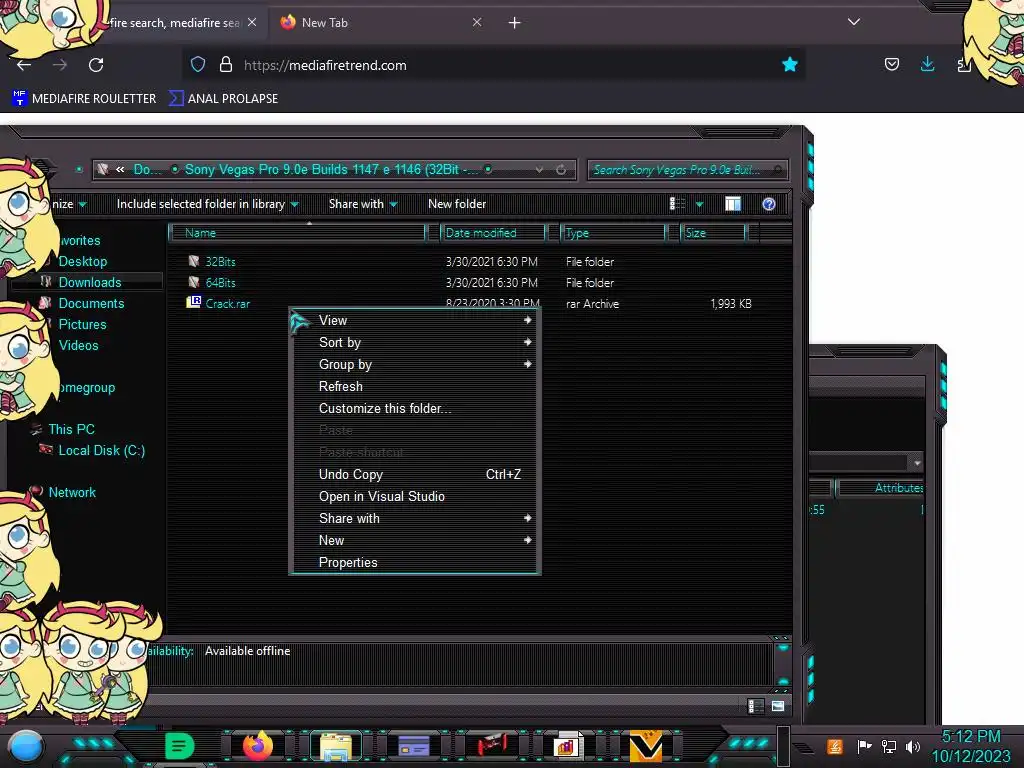
Task: Open a new tab with plus button
Action: (x=515, y=23)
